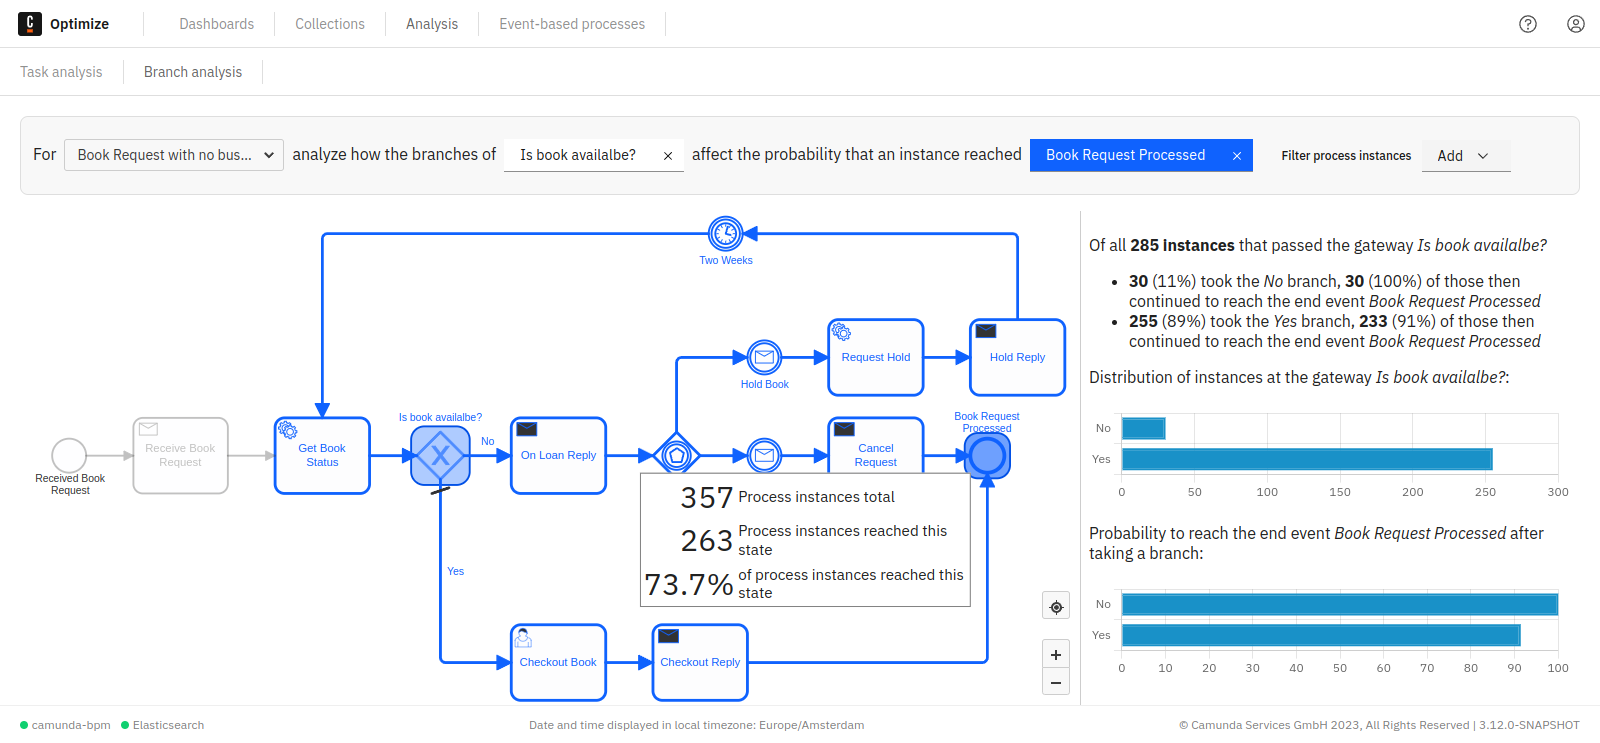
Task: Remove the Book Request Processed end event selection
Action: [1237, 156]
